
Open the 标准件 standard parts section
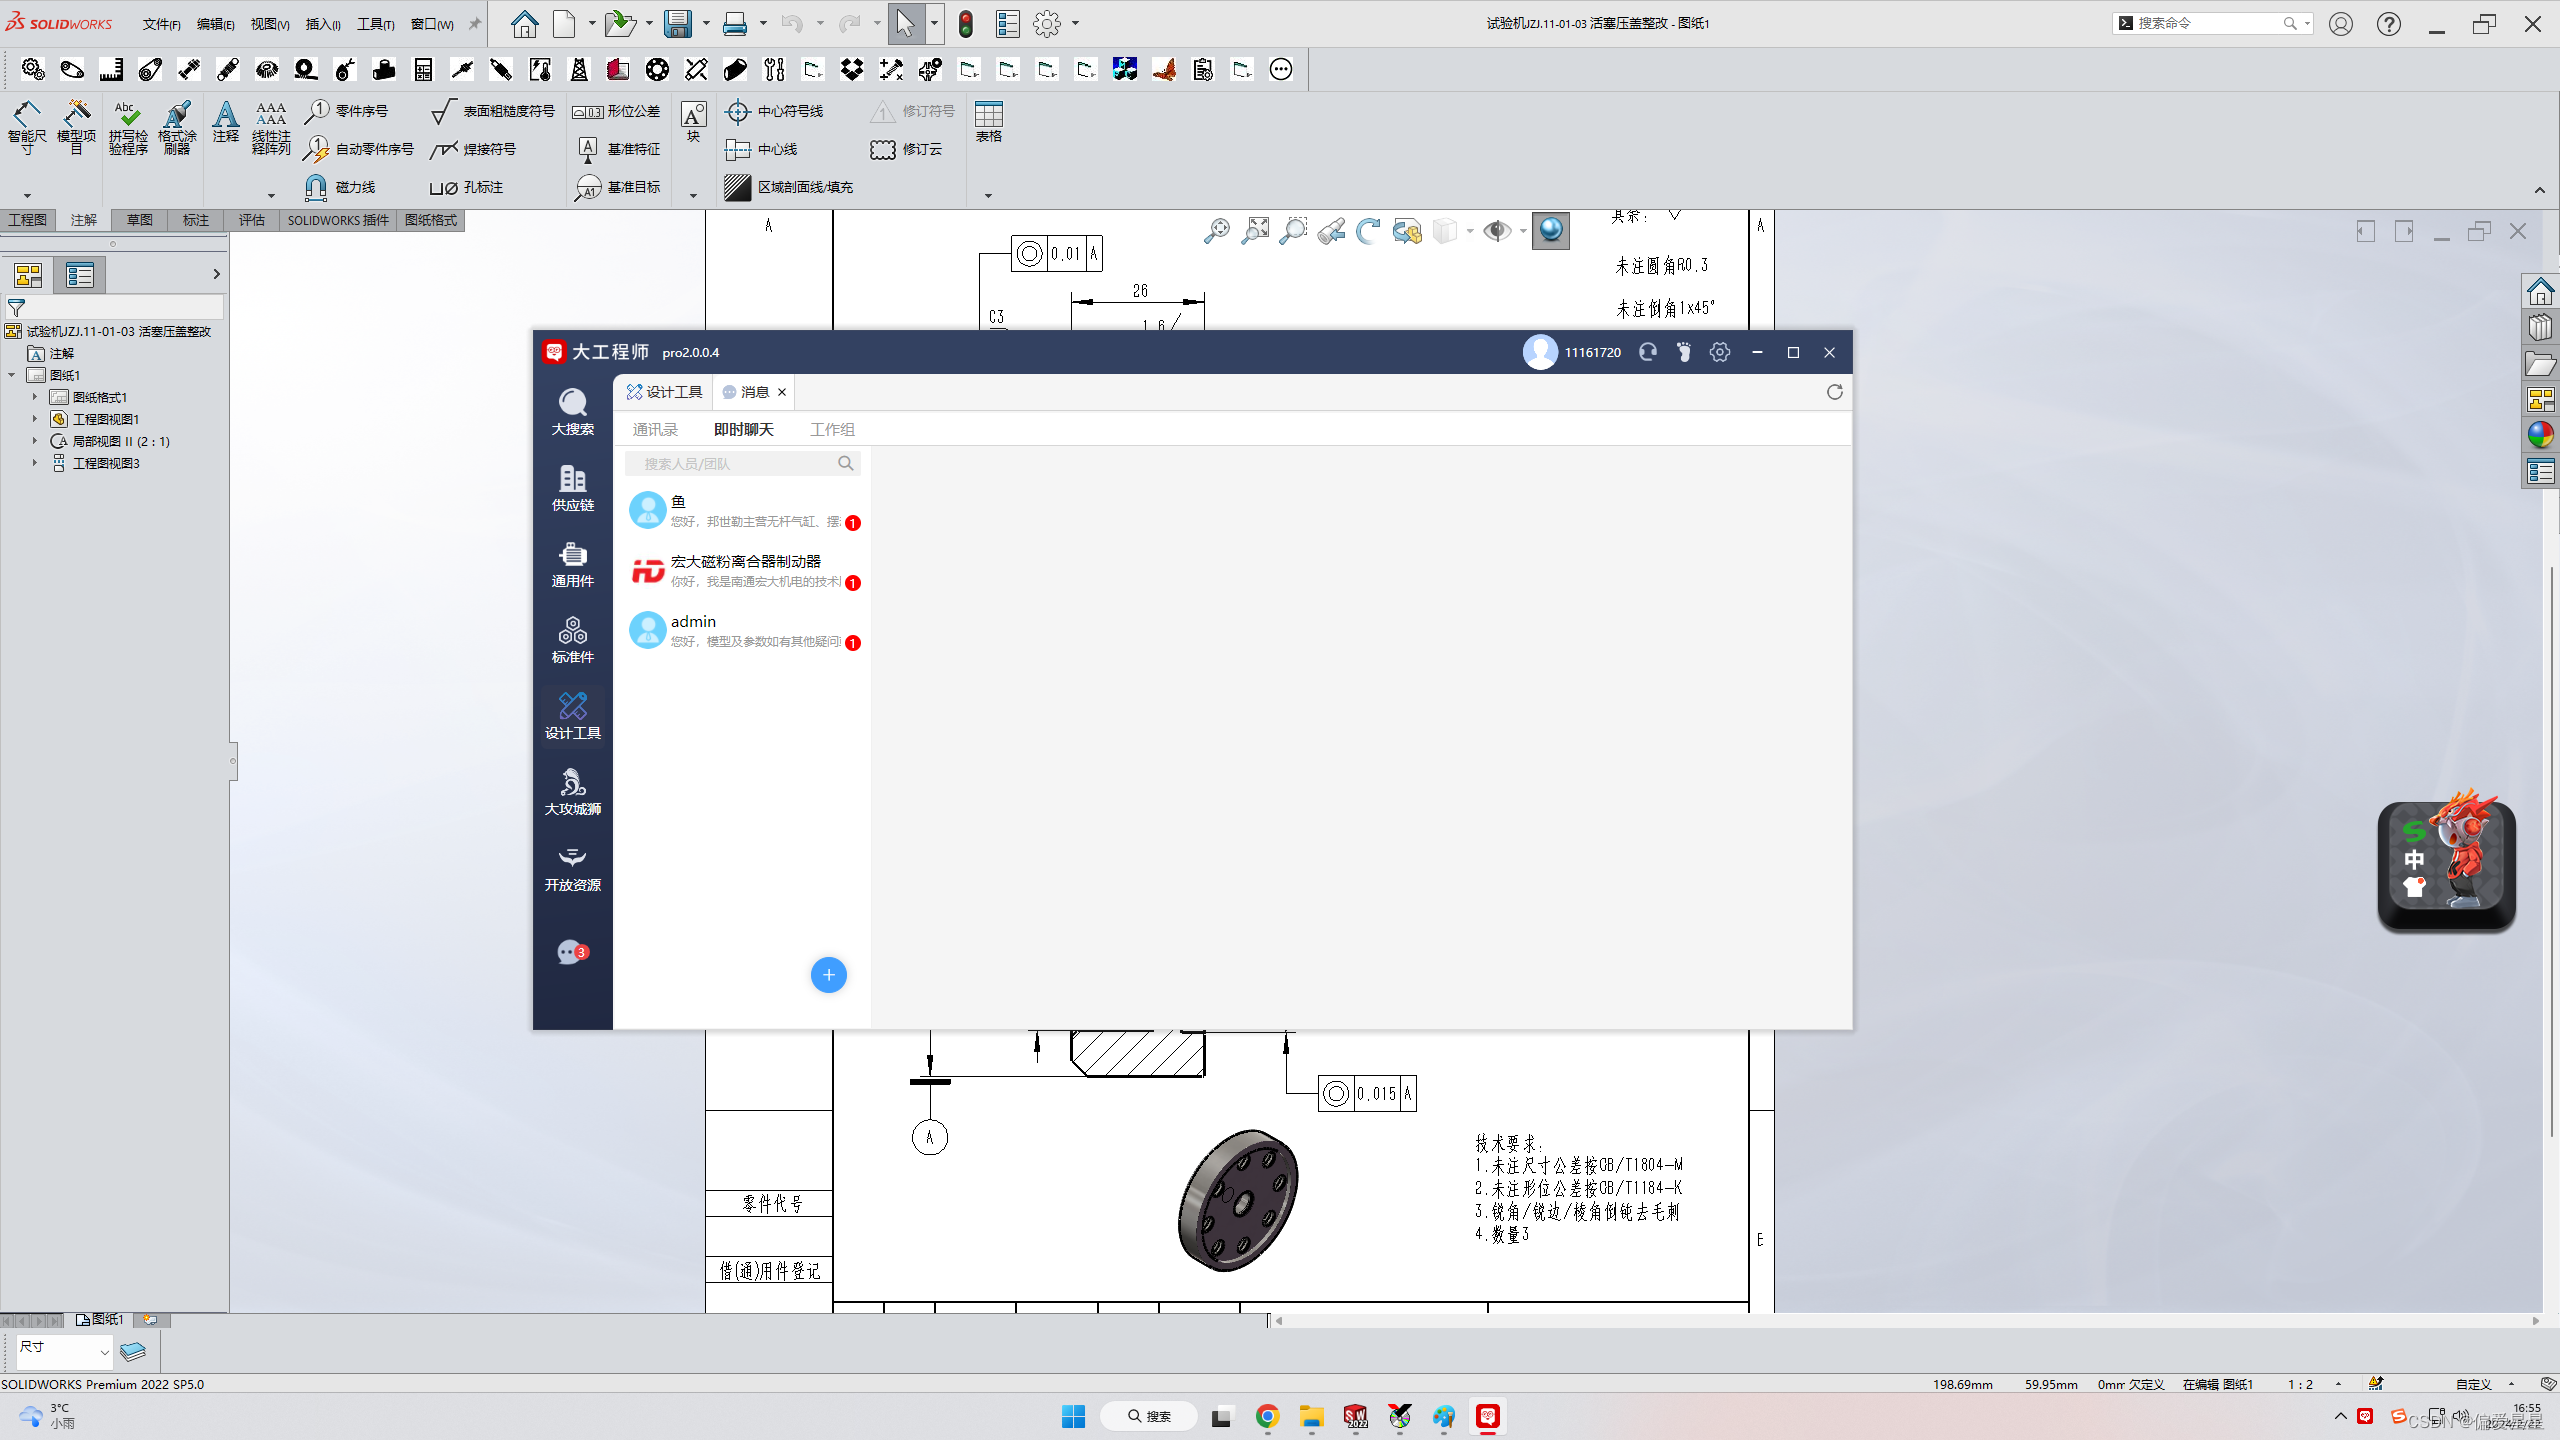[572, 639]
